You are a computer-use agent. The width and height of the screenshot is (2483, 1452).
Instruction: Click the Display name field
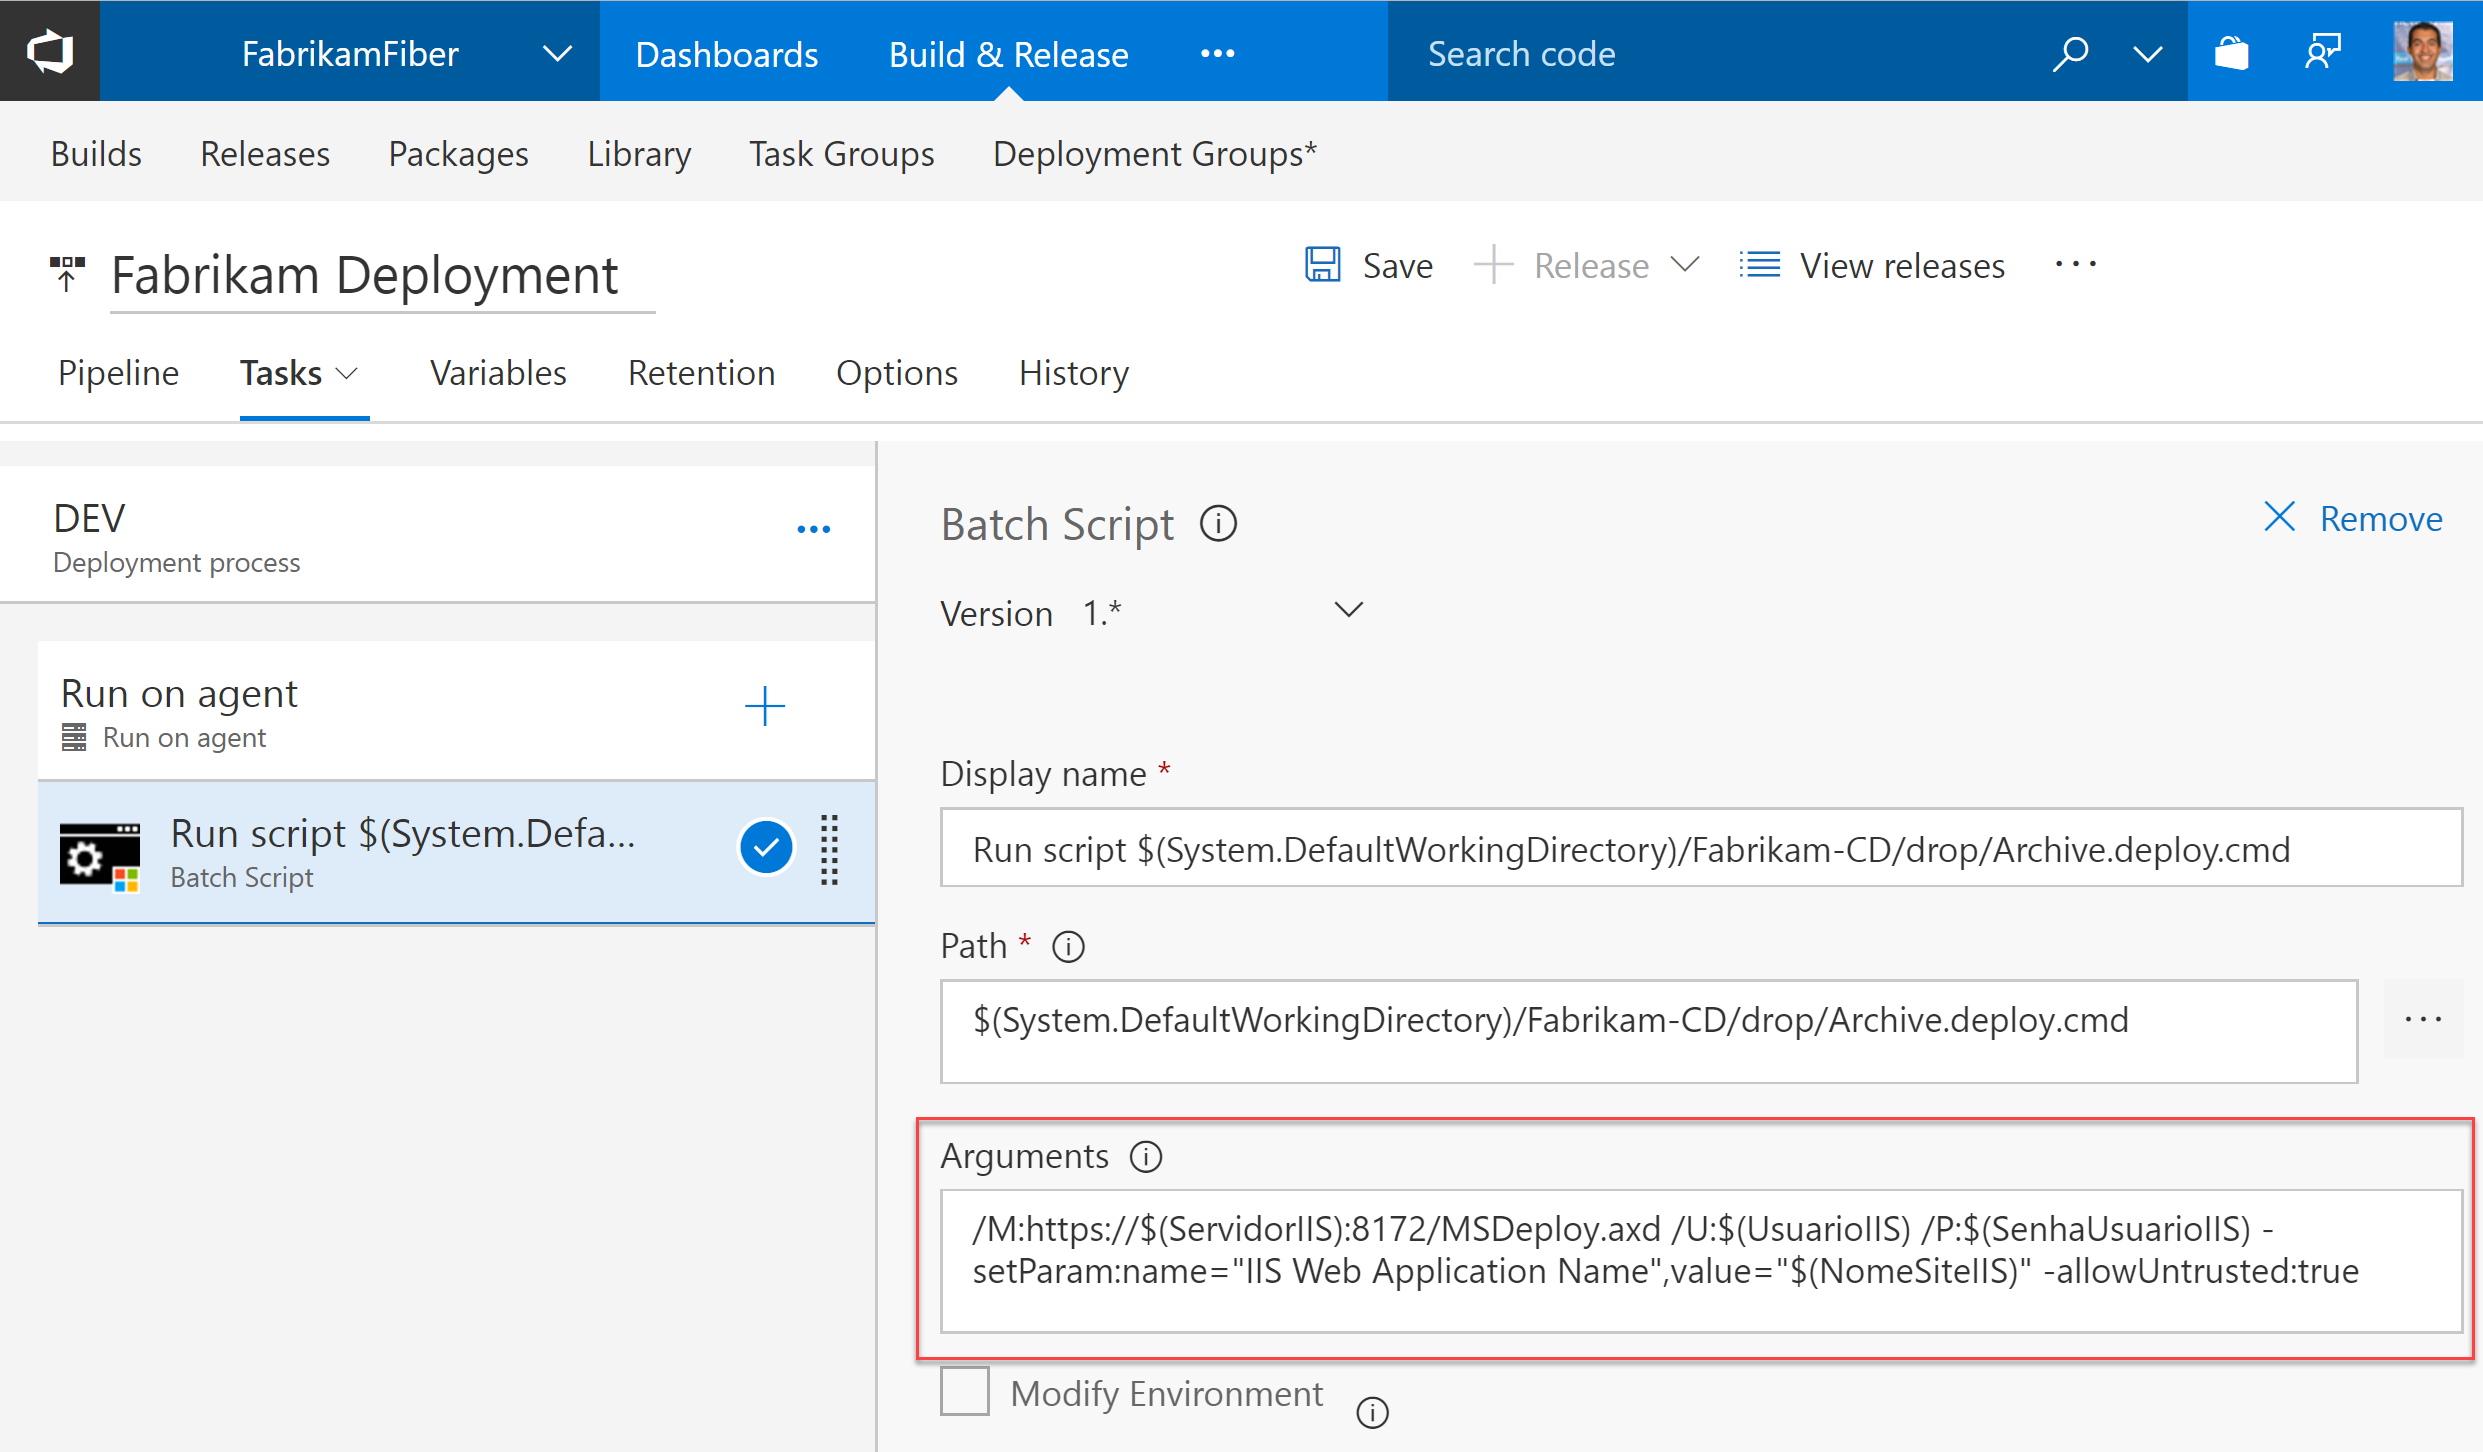click(1700, 848)
